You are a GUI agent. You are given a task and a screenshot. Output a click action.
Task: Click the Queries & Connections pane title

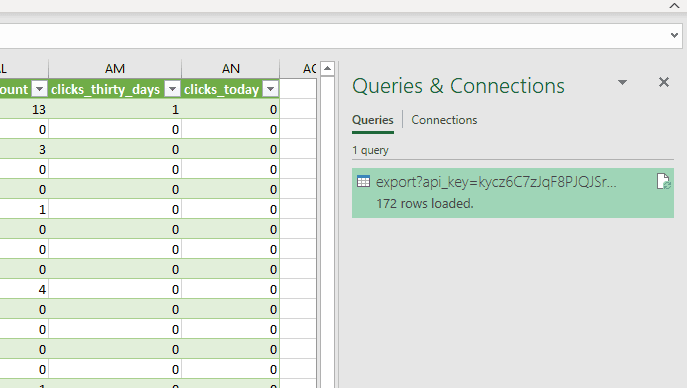tap(458, 85)
